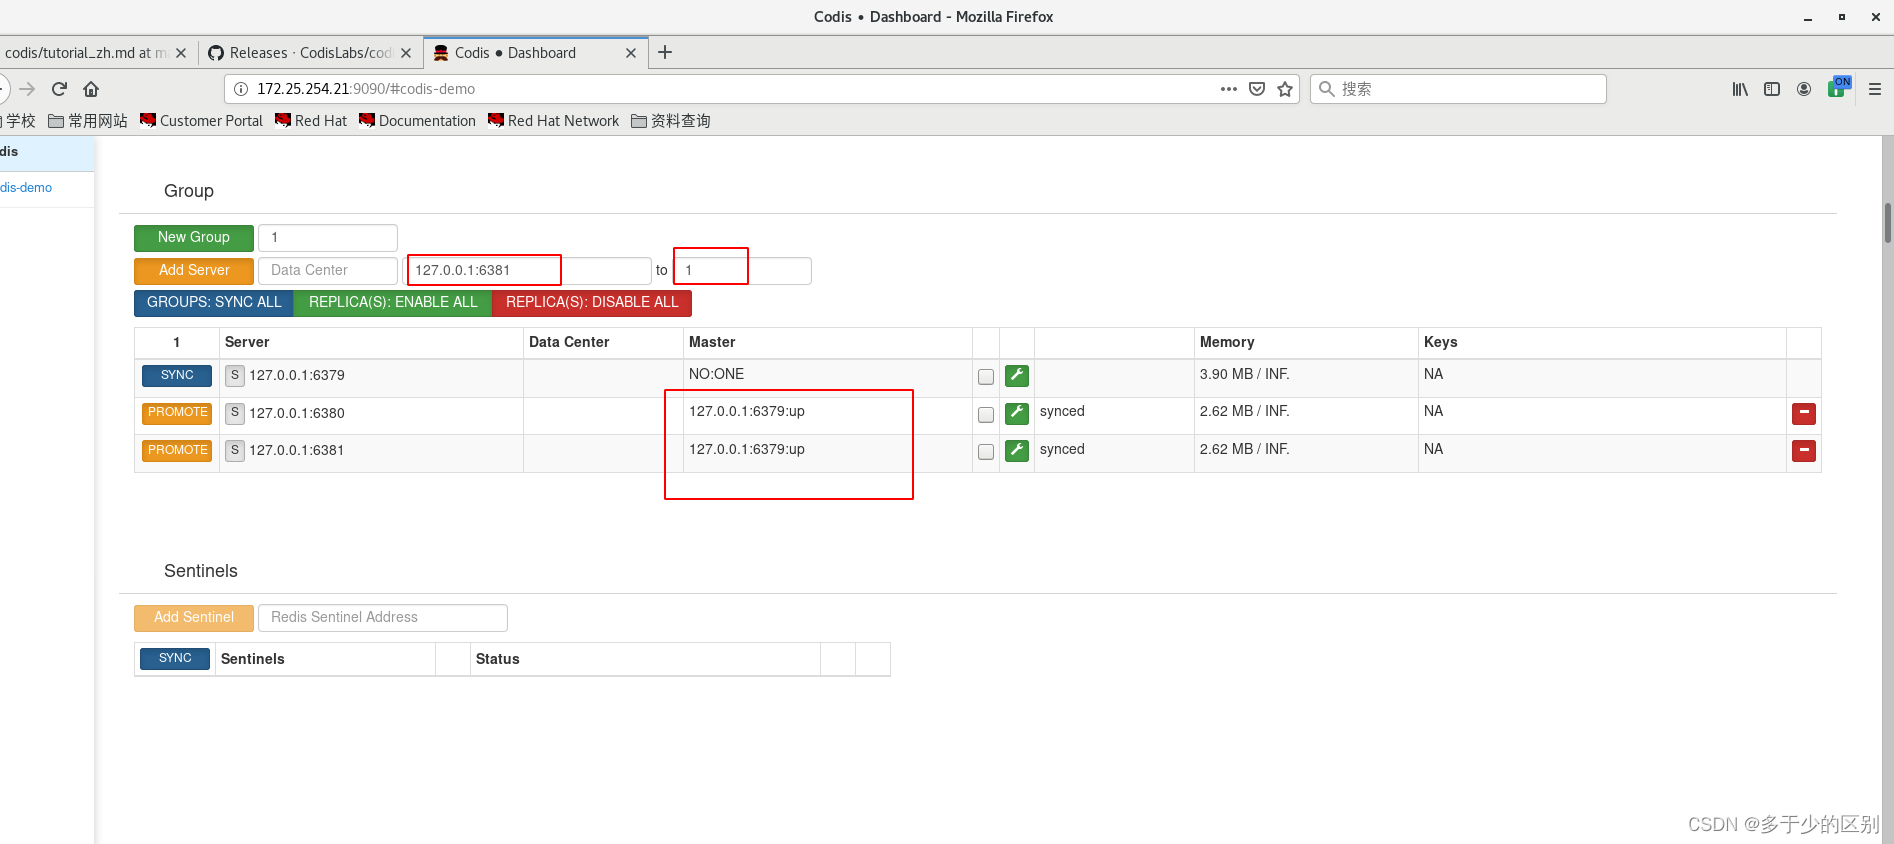
Task: Go forward in browser history
Action: pos(27,89)
